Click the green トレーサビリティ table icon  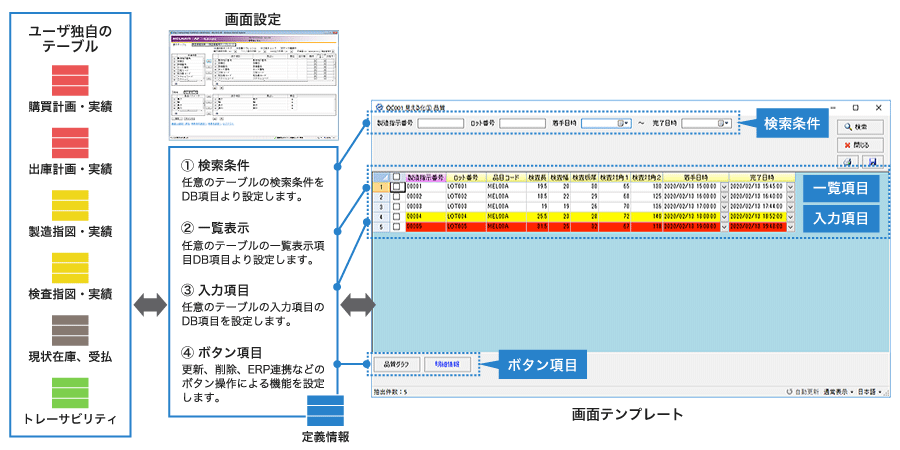point(70,390)
